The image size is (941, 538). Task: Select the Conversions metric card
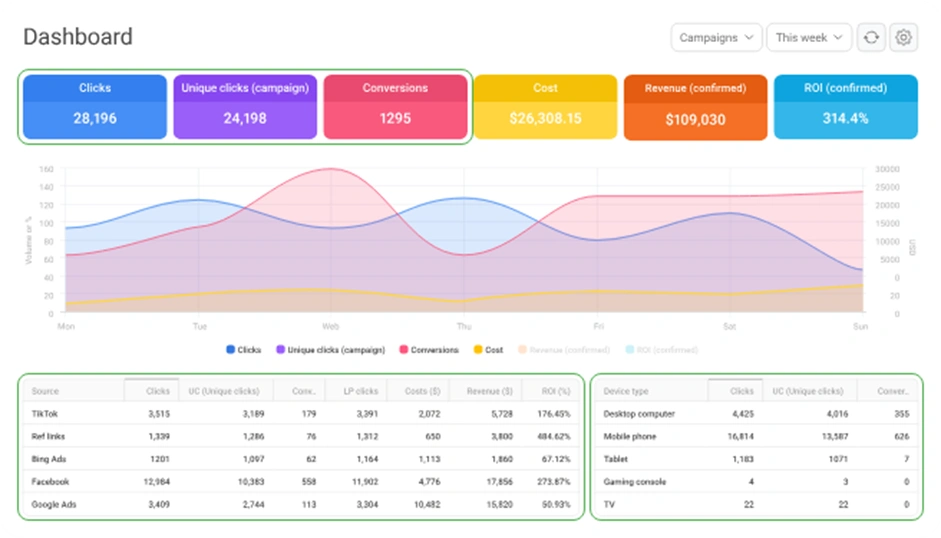pyautogui.click(x=395, y=105)
